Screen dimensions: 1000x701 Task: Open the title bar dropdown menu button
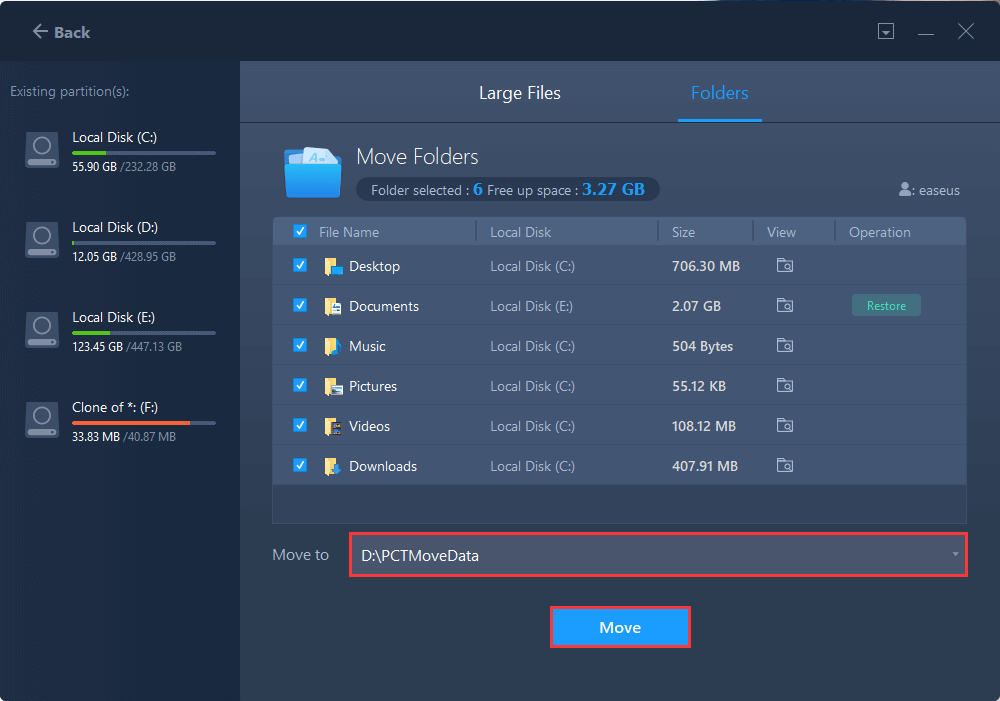[x=885, y=32]
